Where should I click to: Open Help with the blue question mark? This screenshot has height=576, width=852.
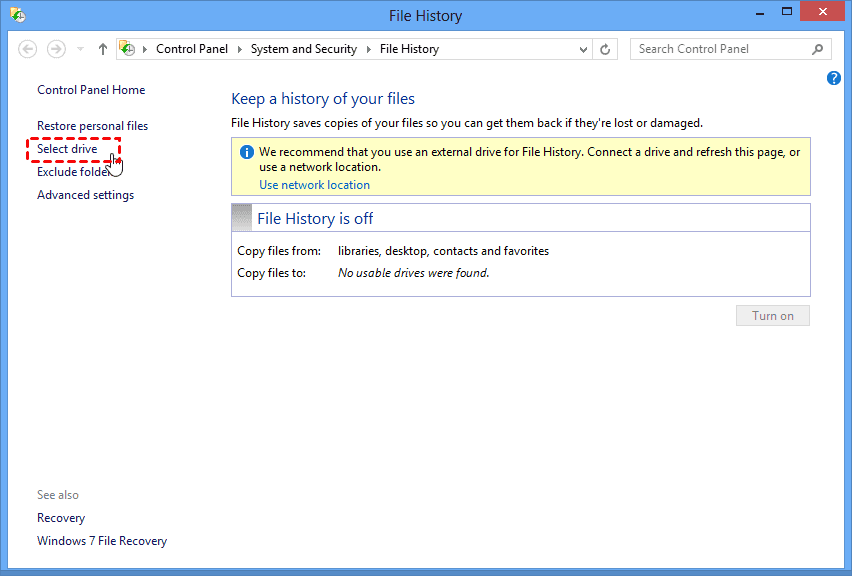834,78
